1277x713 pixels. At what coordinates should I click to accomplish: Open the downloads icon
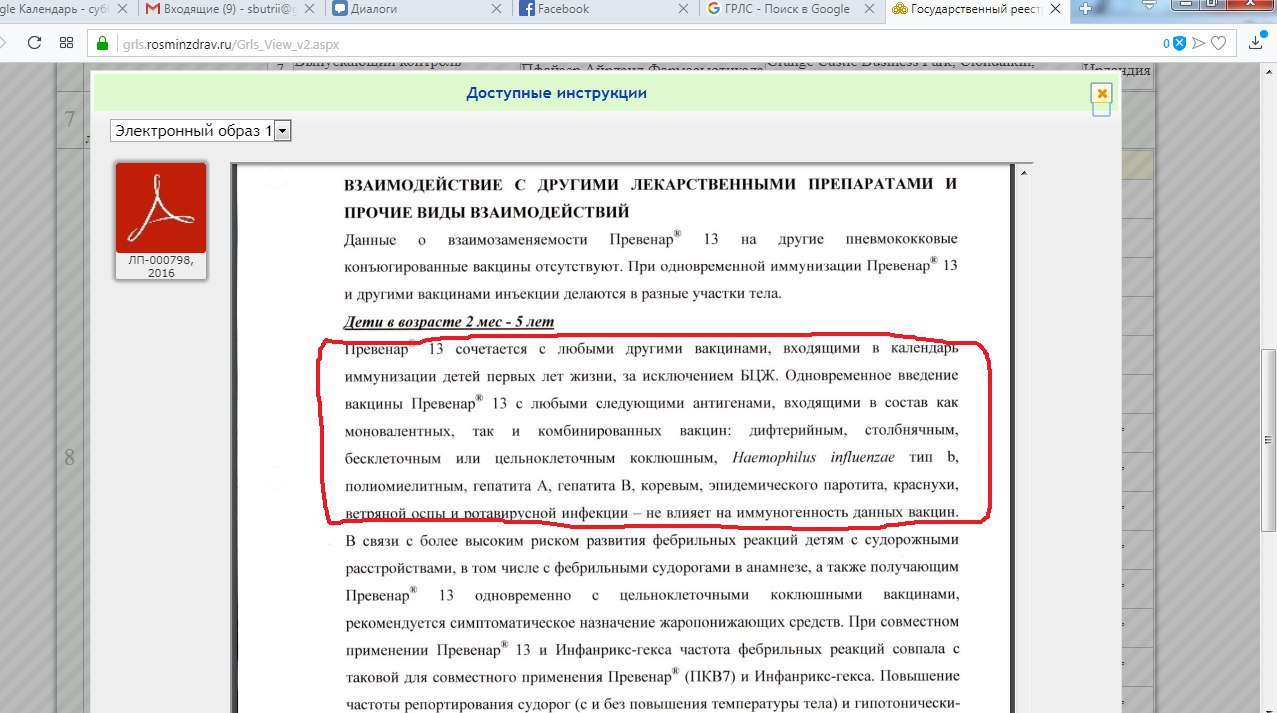[1257, 43]
